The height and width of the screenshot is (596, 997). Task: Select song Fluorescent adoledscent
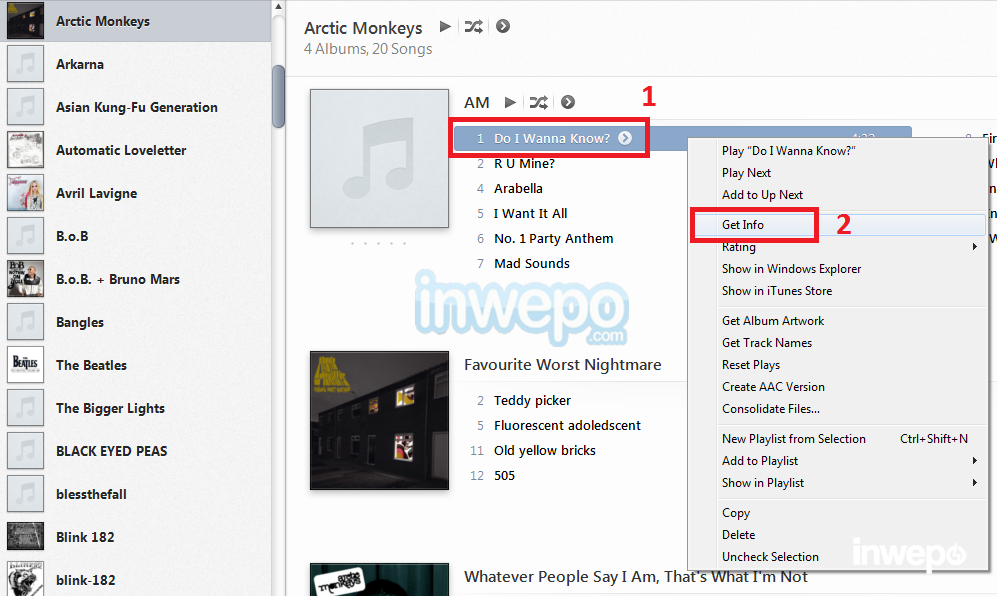(x=567, y=426)
